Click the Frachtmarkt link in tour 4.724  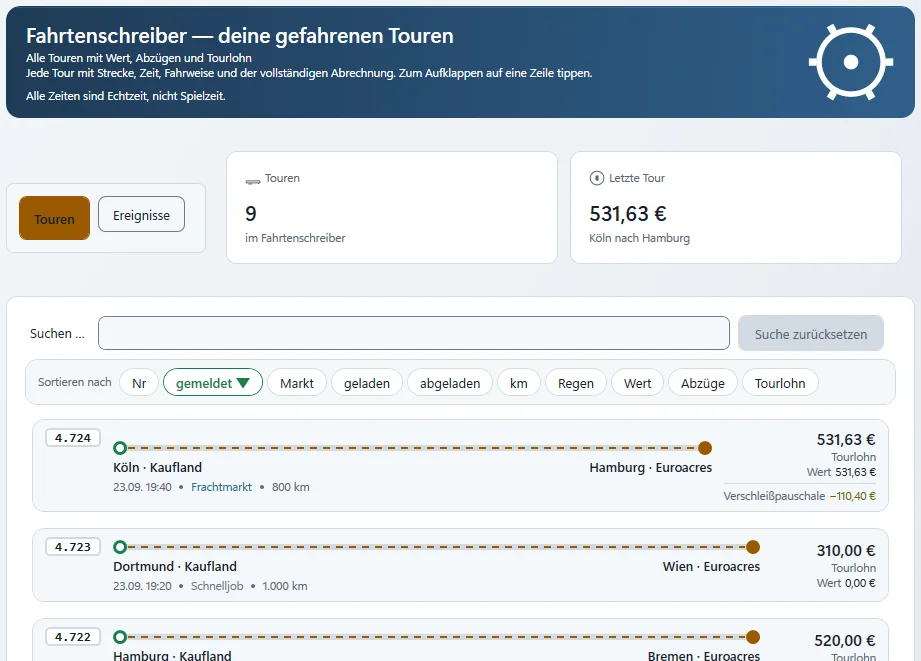coord(221,486)
